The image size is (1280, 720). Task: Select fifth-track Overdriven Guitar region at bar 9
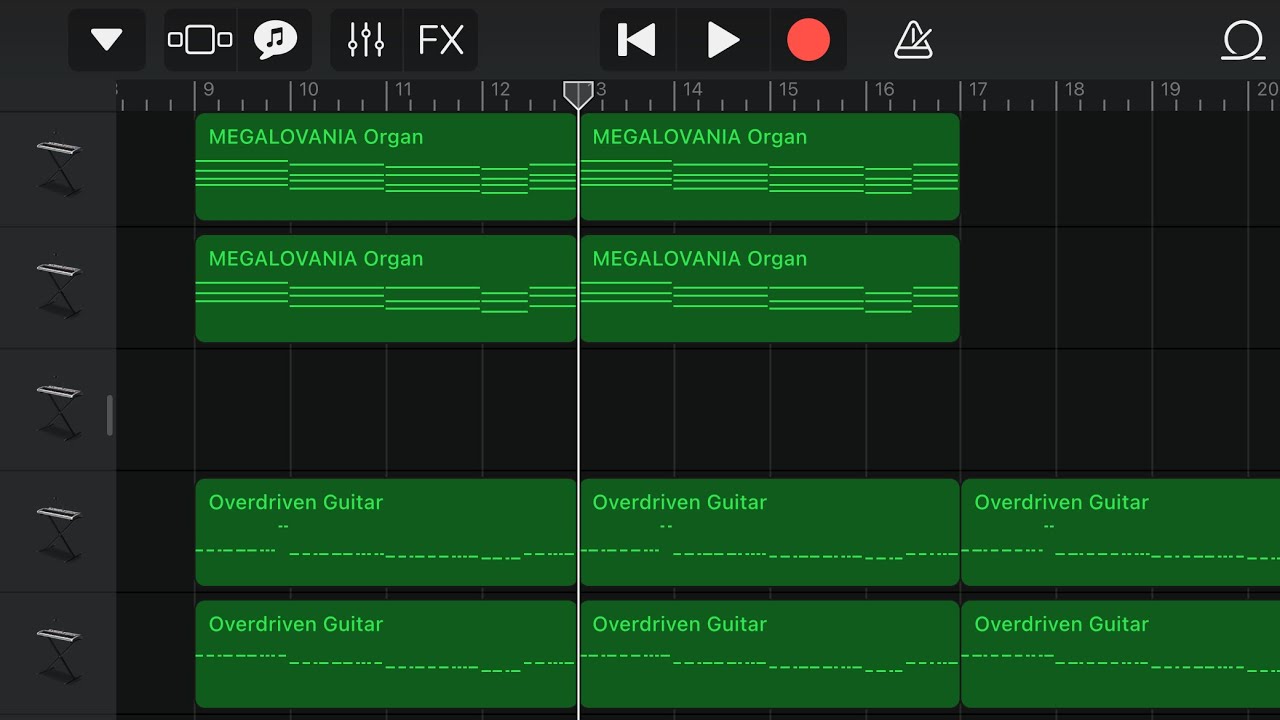pos(386,654)
